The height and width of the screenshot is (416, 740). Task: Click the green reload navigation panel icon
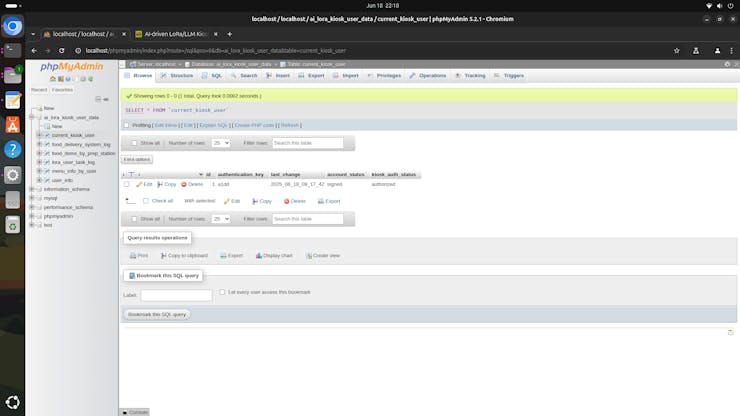[x=91, y=79]
